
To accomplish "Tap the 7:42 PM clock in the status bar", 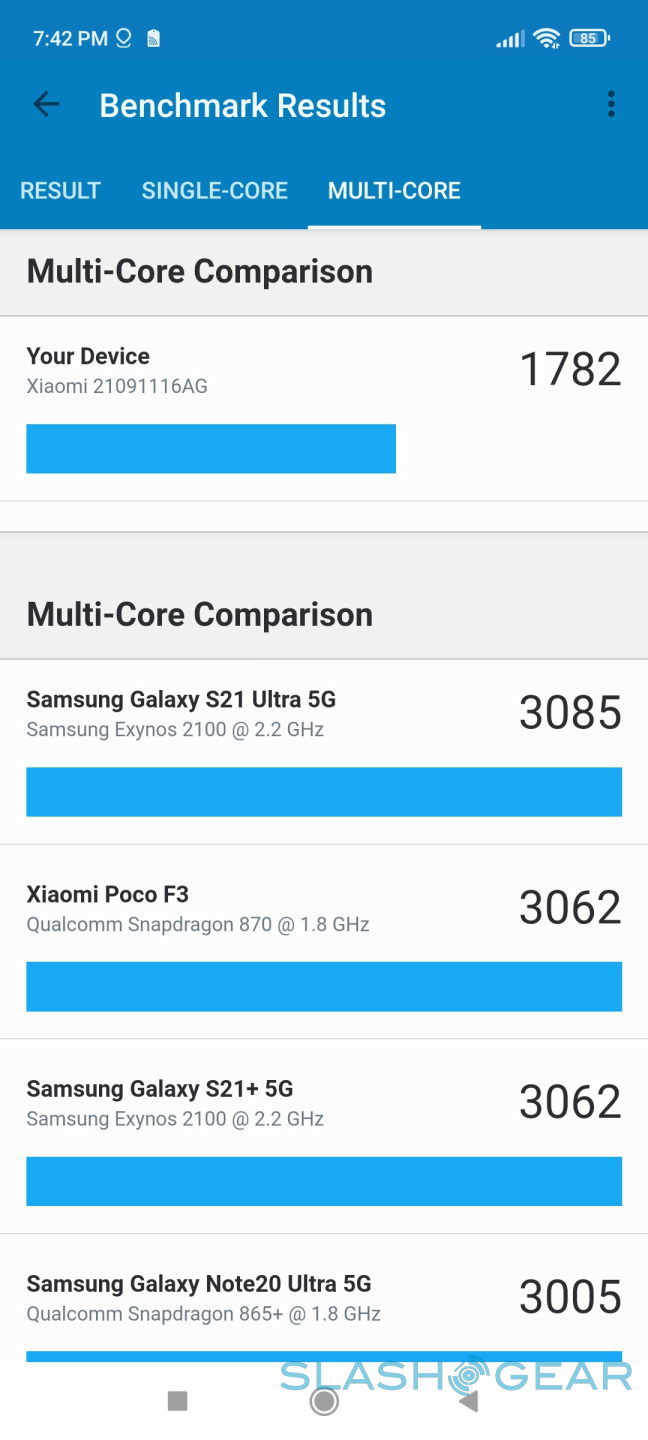I will (x=70, y=39).
